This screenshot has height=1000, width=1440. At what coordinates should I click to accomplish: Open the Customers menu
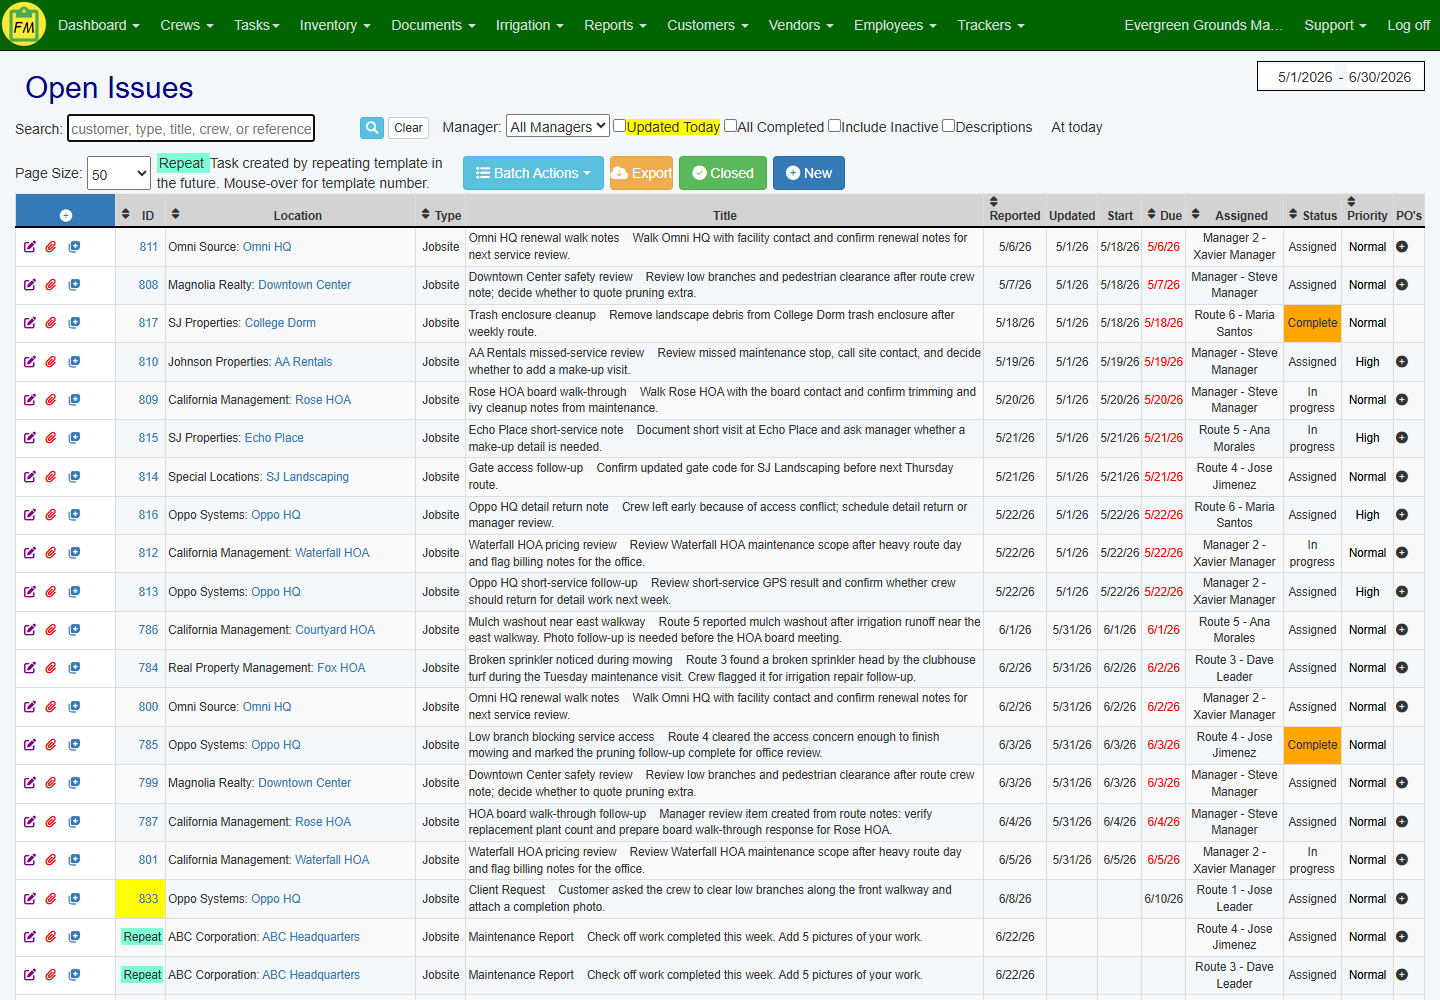coord(708,25)
